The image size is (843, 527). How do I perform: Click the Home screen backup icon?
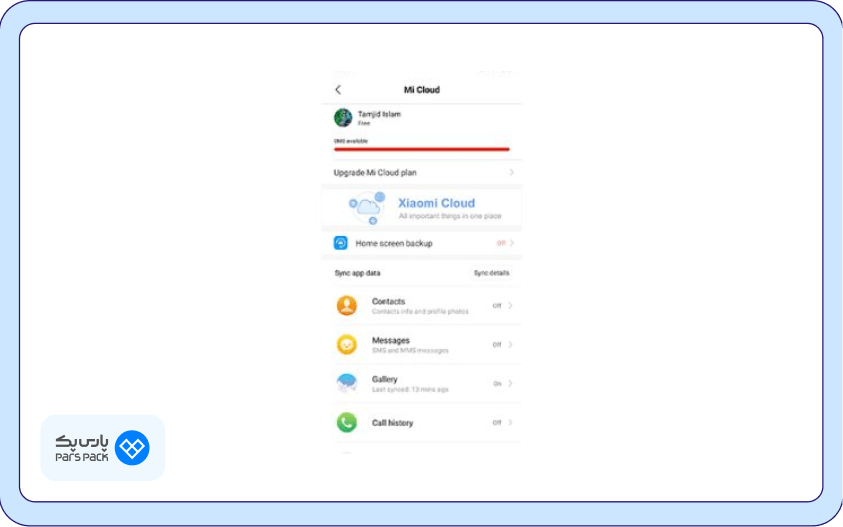click(x=341, y=243)
